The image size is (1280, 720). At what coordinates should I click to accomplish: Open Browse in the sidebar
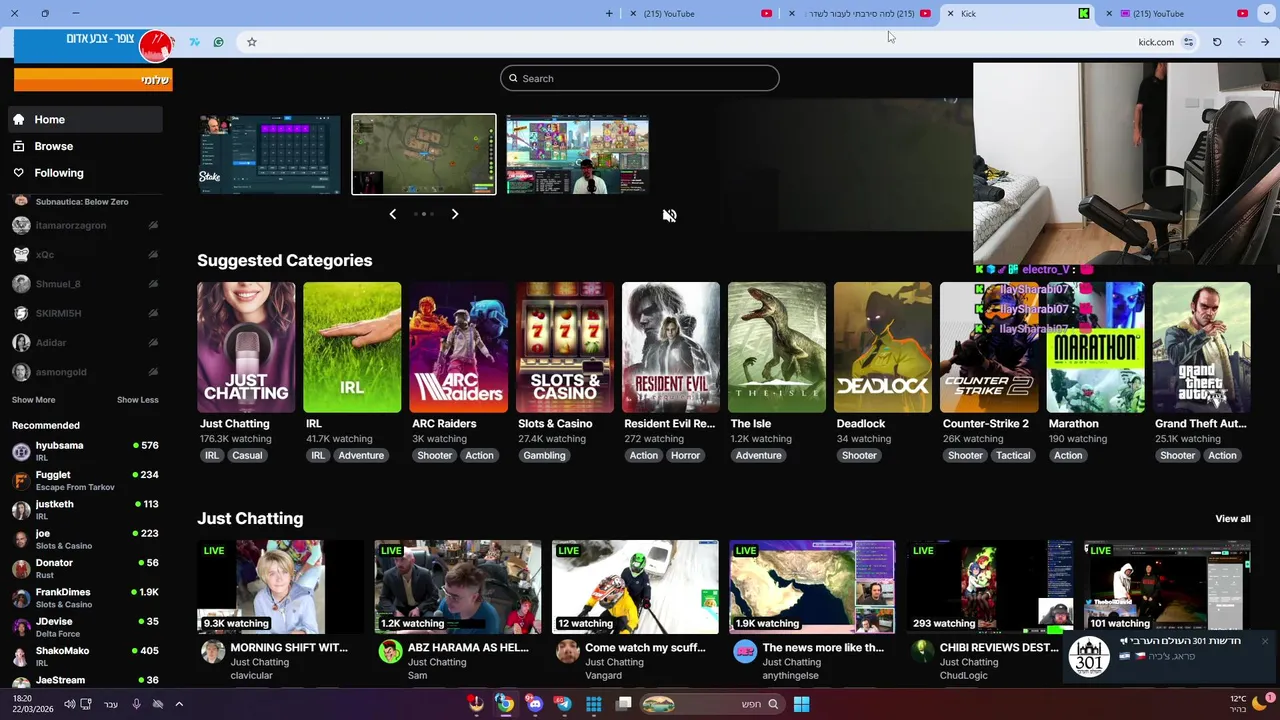[x=86, y=146]
